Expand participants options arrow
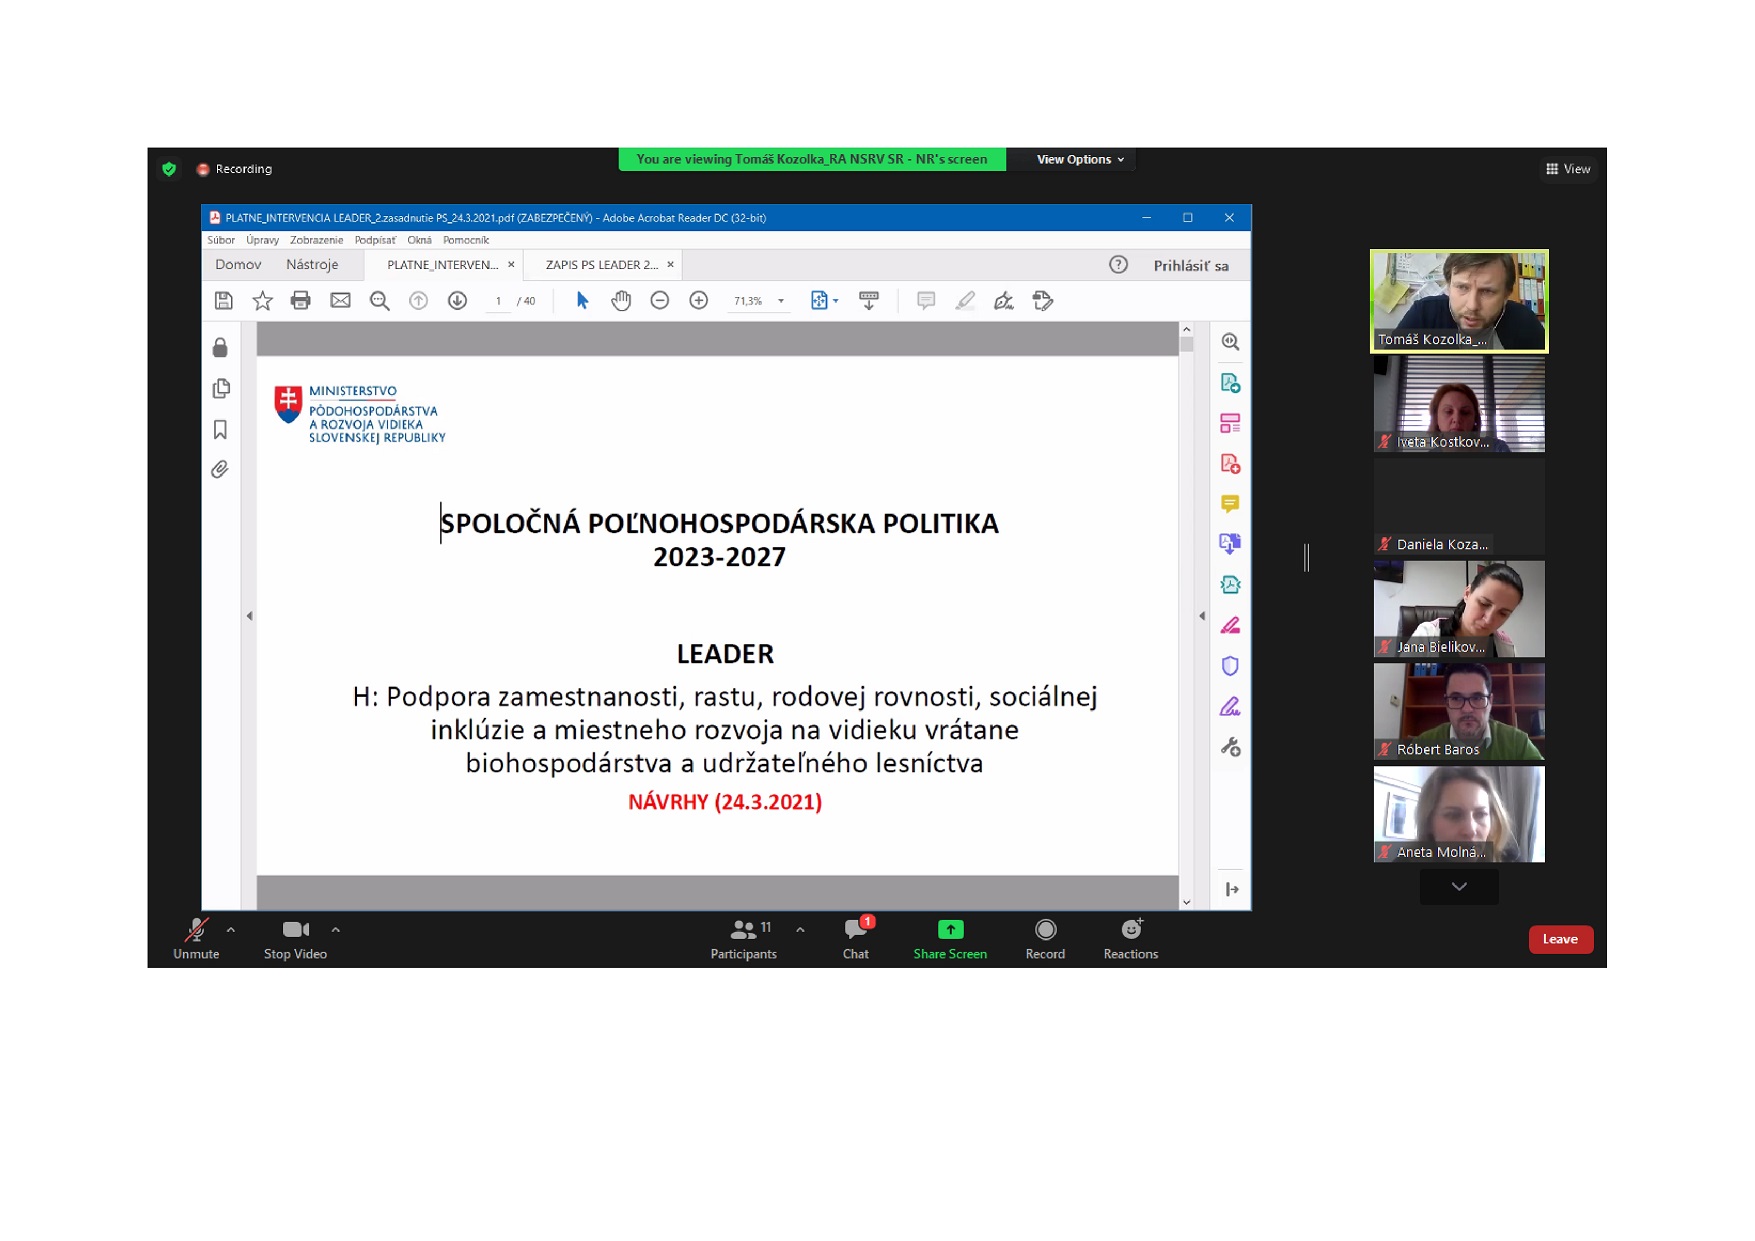The image size is (1755, 1241). [800, 930]
